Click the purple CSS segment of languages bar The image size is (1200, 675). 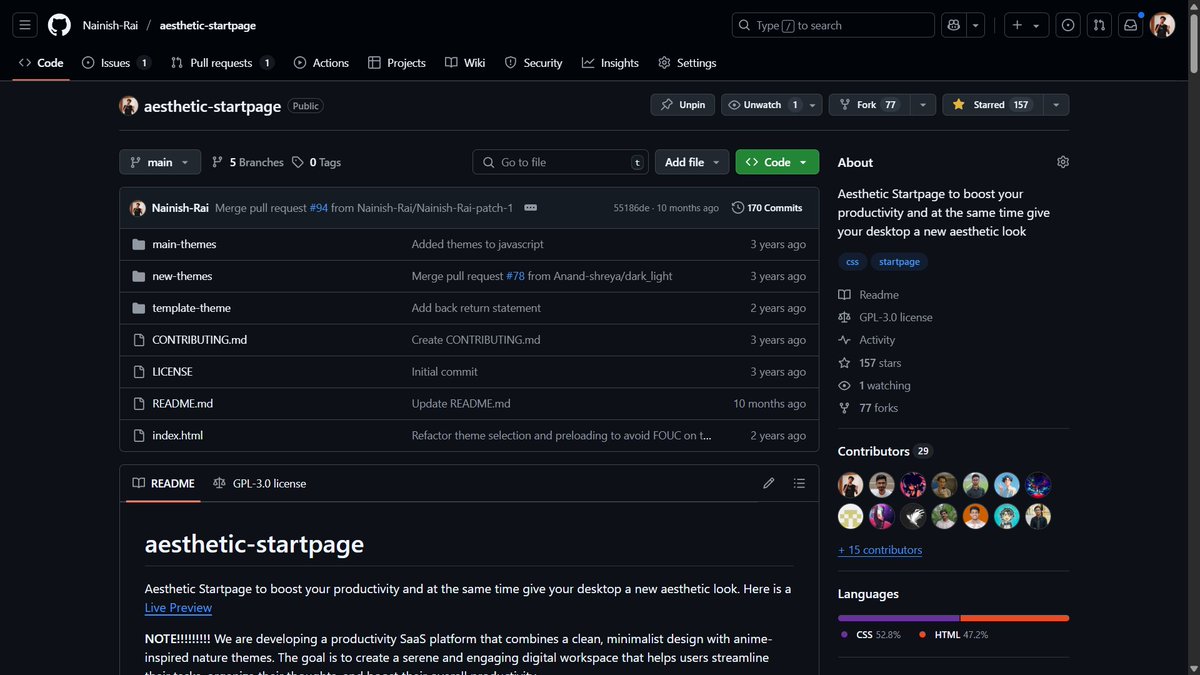click(x=898, y=618)
